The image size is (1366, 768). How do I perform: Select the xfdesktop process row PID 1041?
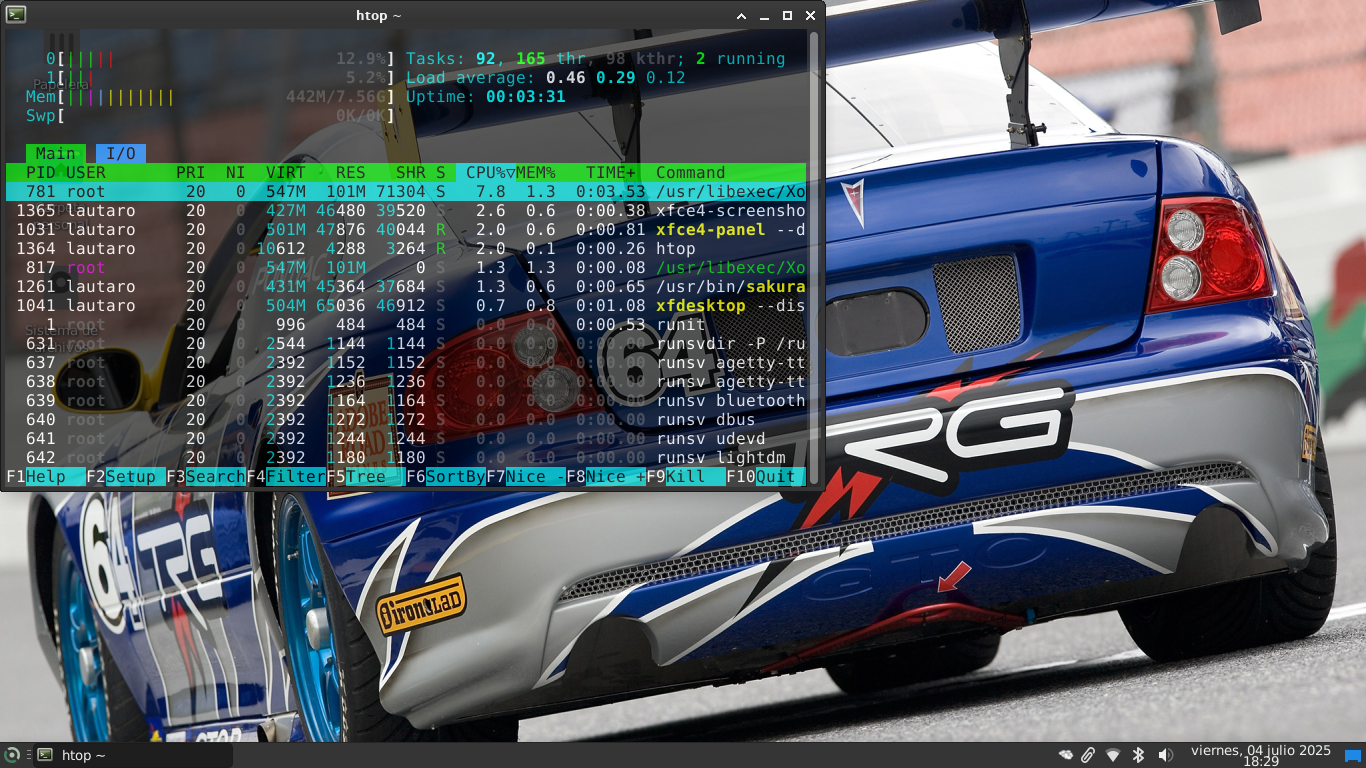406,306
